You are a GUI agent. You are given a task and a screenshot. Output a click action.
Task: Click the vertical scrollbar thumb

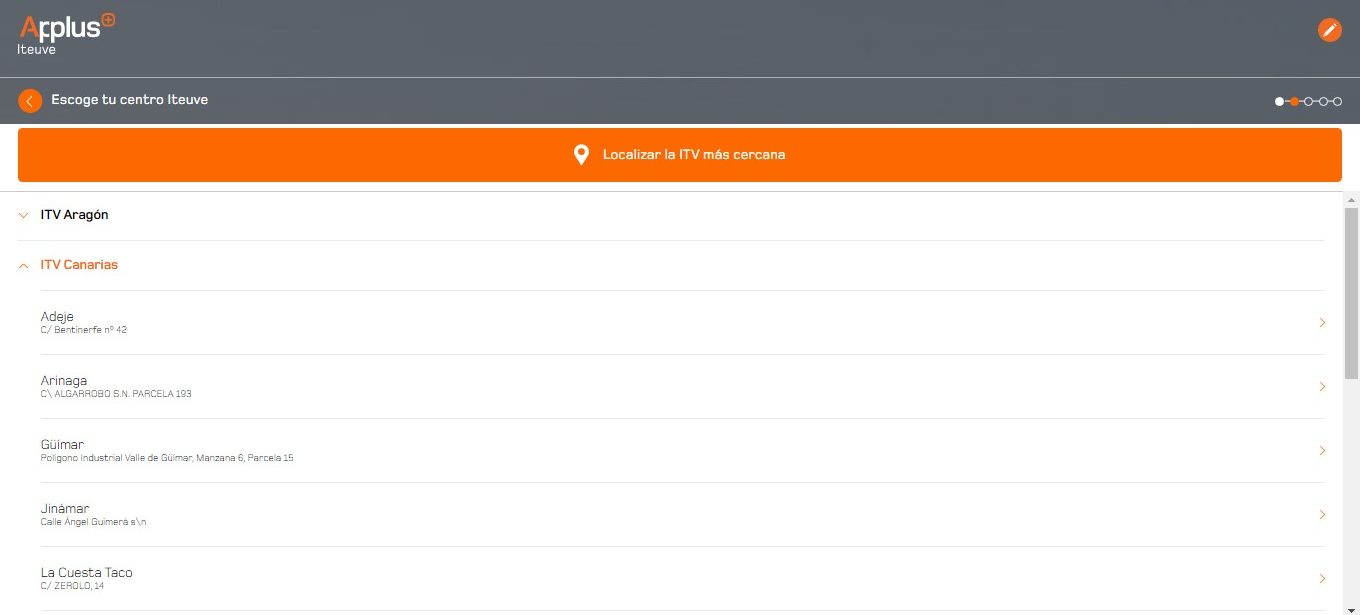click(1352, 293)
